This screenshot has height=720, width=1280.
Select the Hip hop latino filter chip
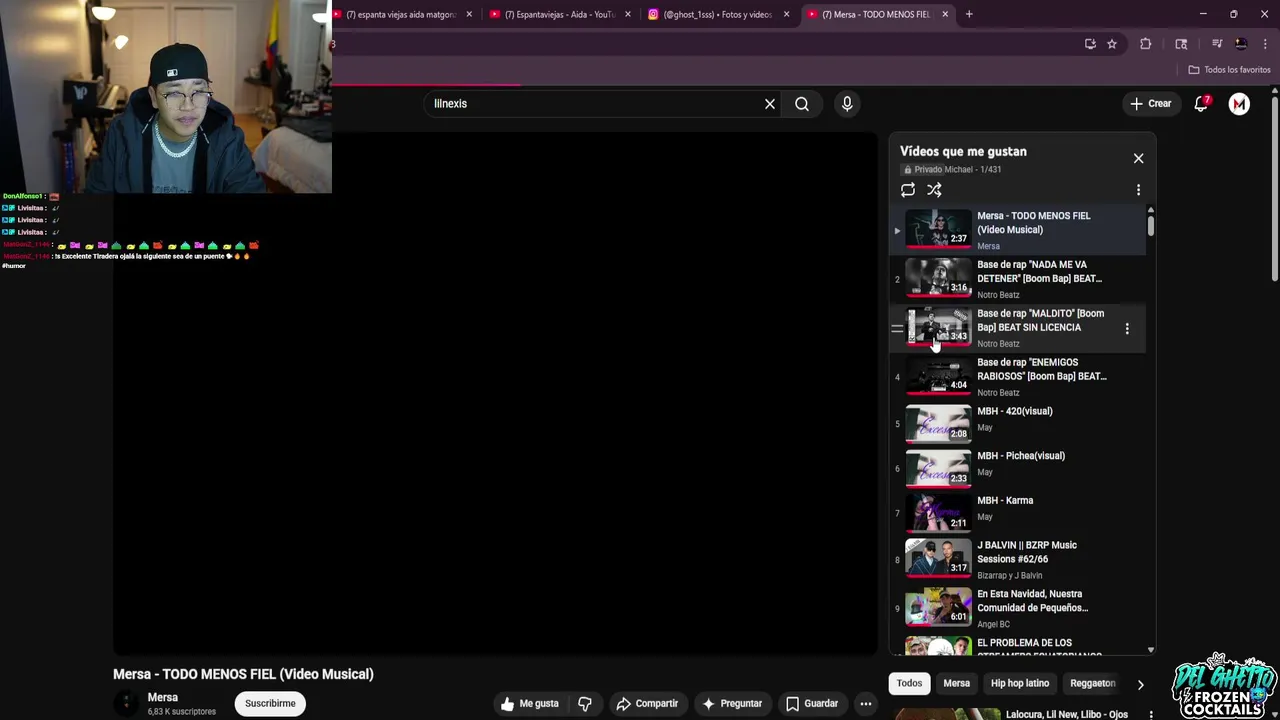pos(1020,683)
